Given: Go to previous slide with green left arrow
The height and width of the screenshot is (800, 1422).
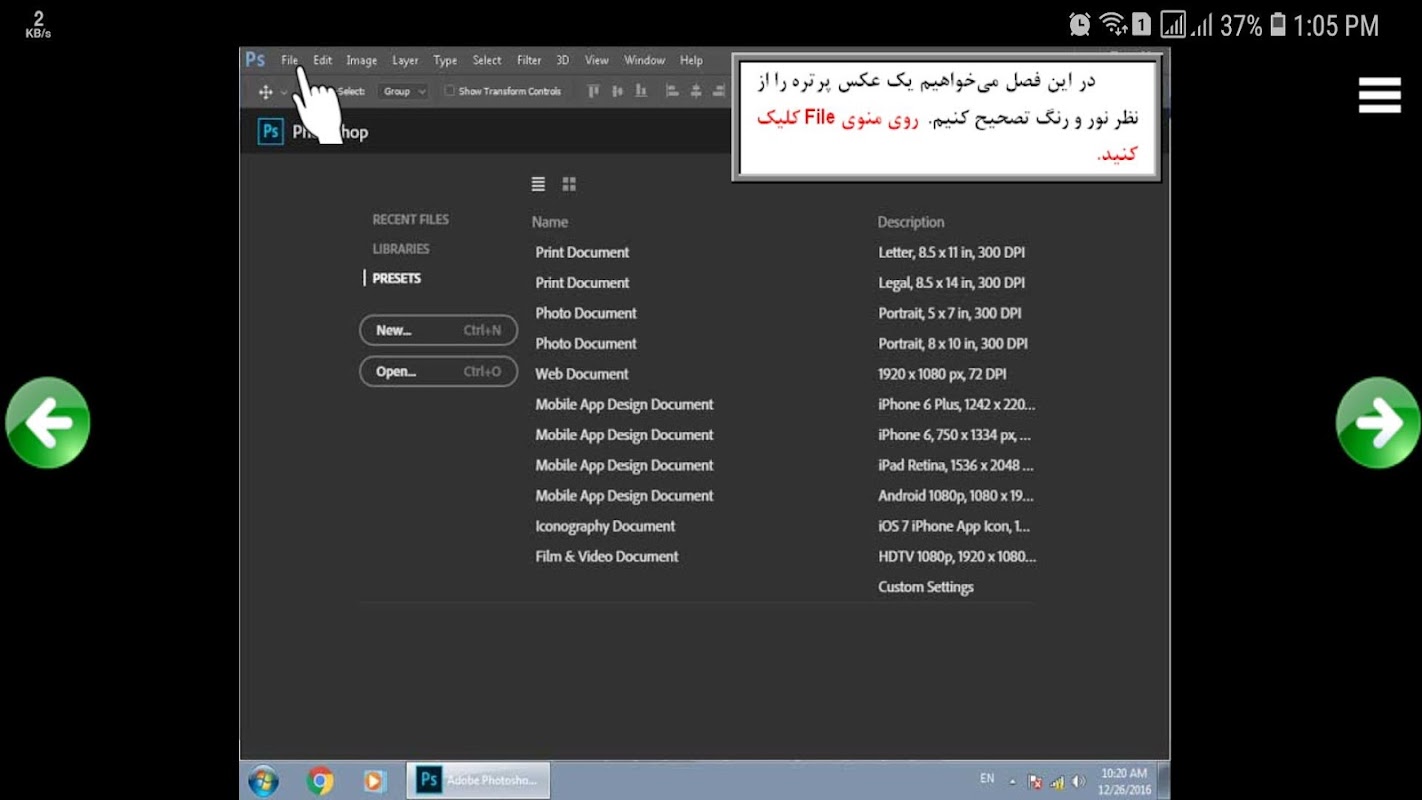Looking at the screenshot, I should point(48,422).
